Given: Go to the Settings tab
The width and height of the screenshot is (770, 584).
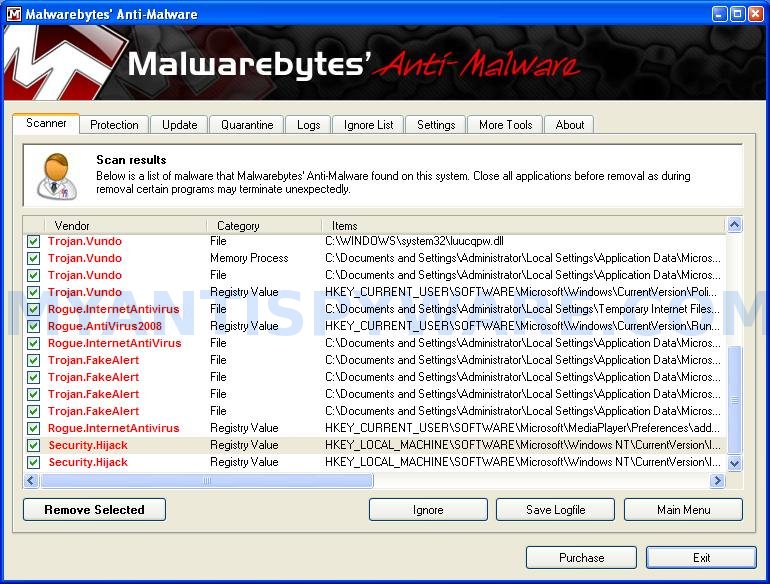Looking at the screenshot, I should 436,125.
